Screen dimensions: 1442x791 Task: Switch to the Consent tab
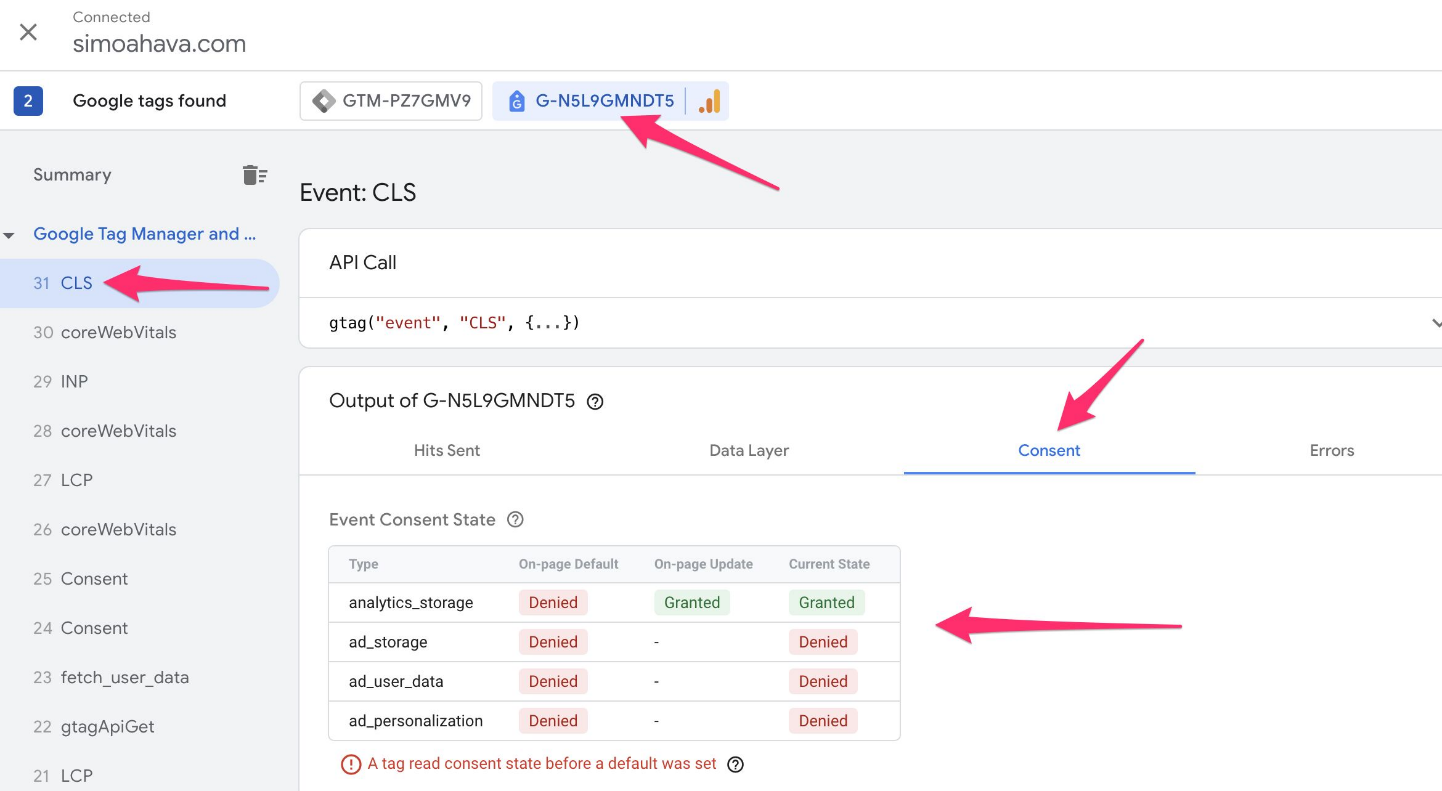point(1049,450)
